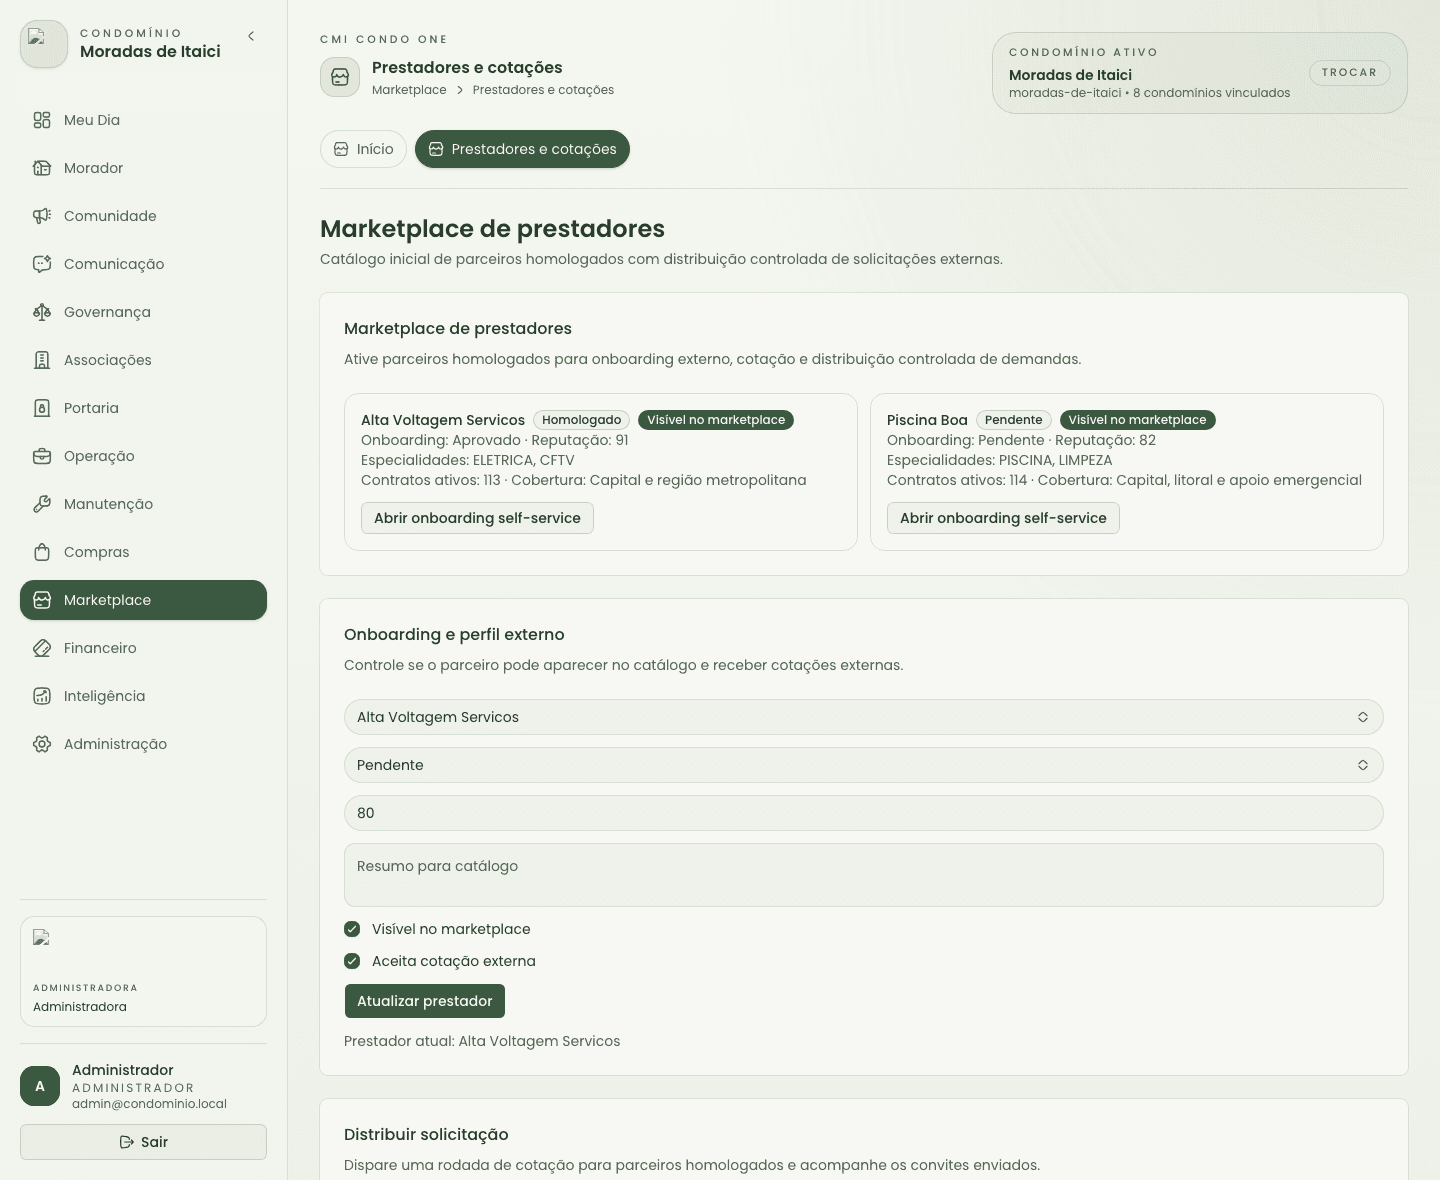Open the Marketplace sidebar menu item

click(143, 600)
